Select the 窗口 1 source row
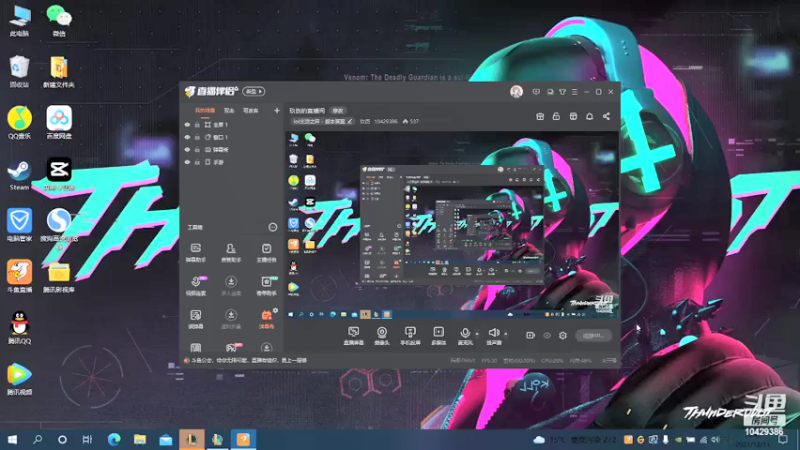 click(x=232, y=137)
